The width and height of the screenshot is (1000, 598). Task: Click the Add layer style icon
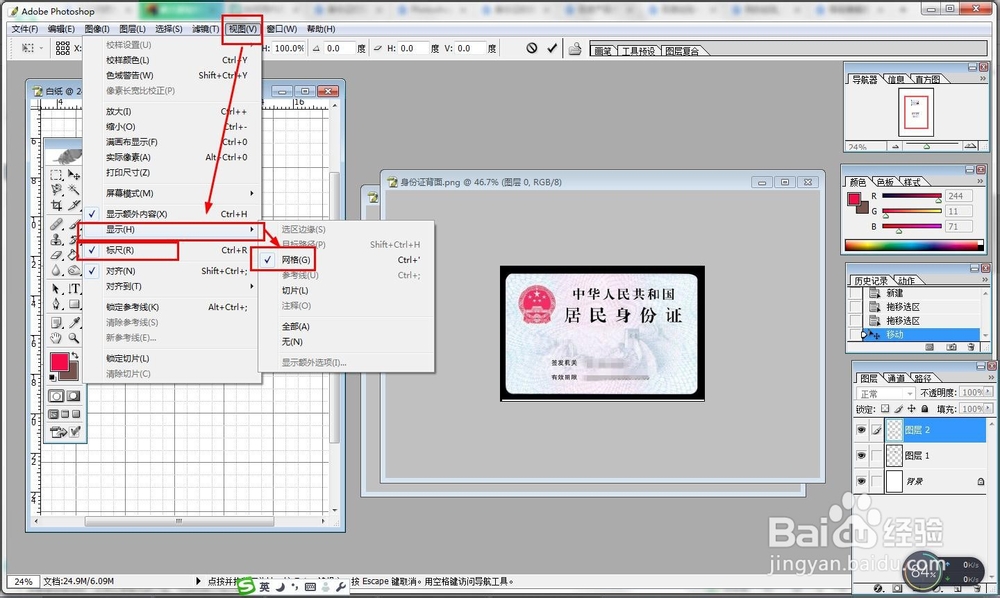878,588
